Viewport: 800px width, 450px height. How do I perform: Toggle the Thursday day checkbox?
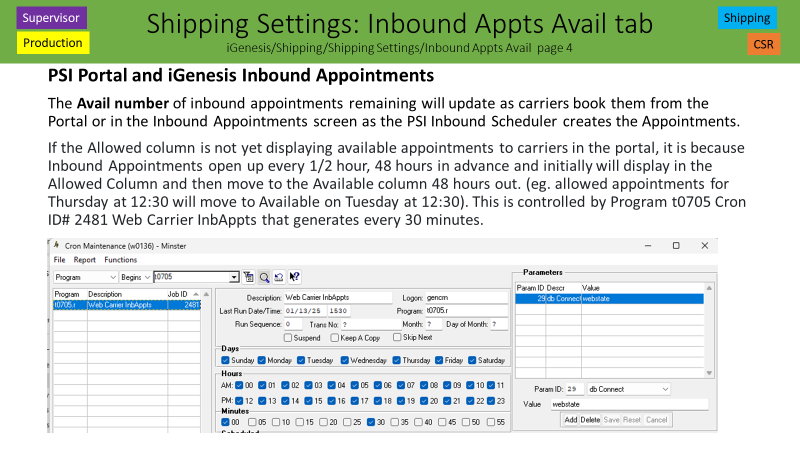pos(396,360)
